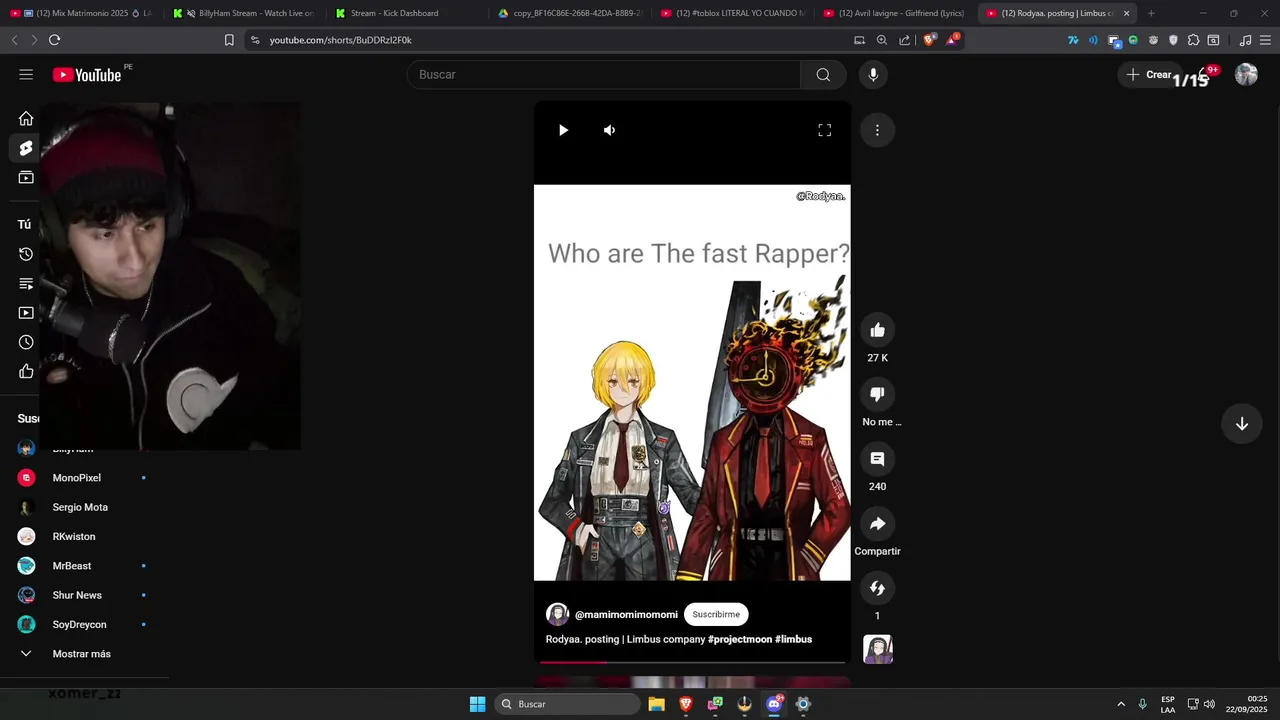Open History in the sidebar
The width and height of the screenshot is (1280, 720).
point(26,254)
